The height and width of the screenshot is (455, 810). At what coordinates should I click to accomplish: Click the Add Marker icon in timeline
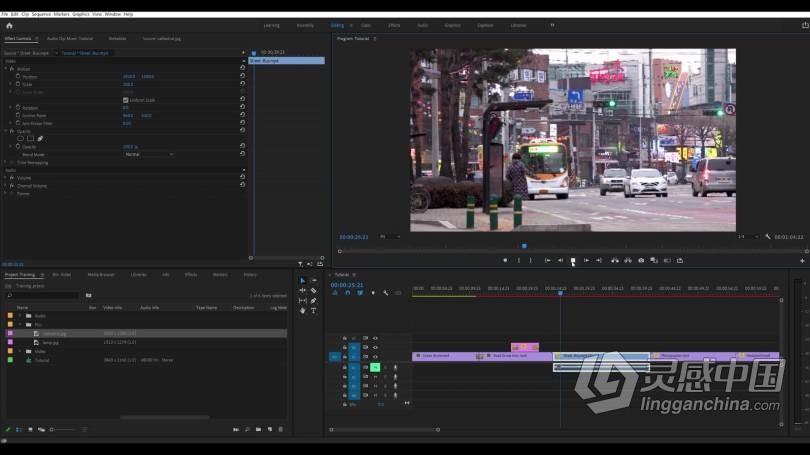click(x=373, y=293)
